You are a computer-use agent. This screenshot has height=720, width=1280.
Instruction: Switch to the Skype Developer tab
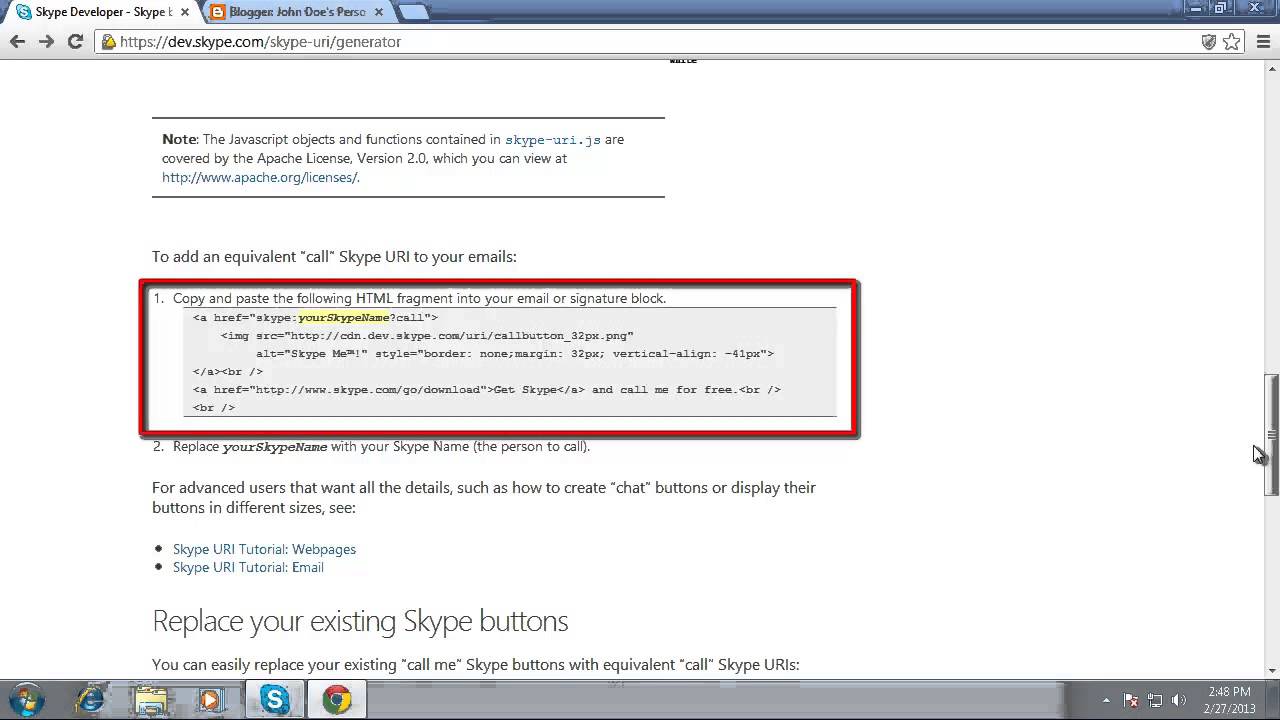[102, 12]
